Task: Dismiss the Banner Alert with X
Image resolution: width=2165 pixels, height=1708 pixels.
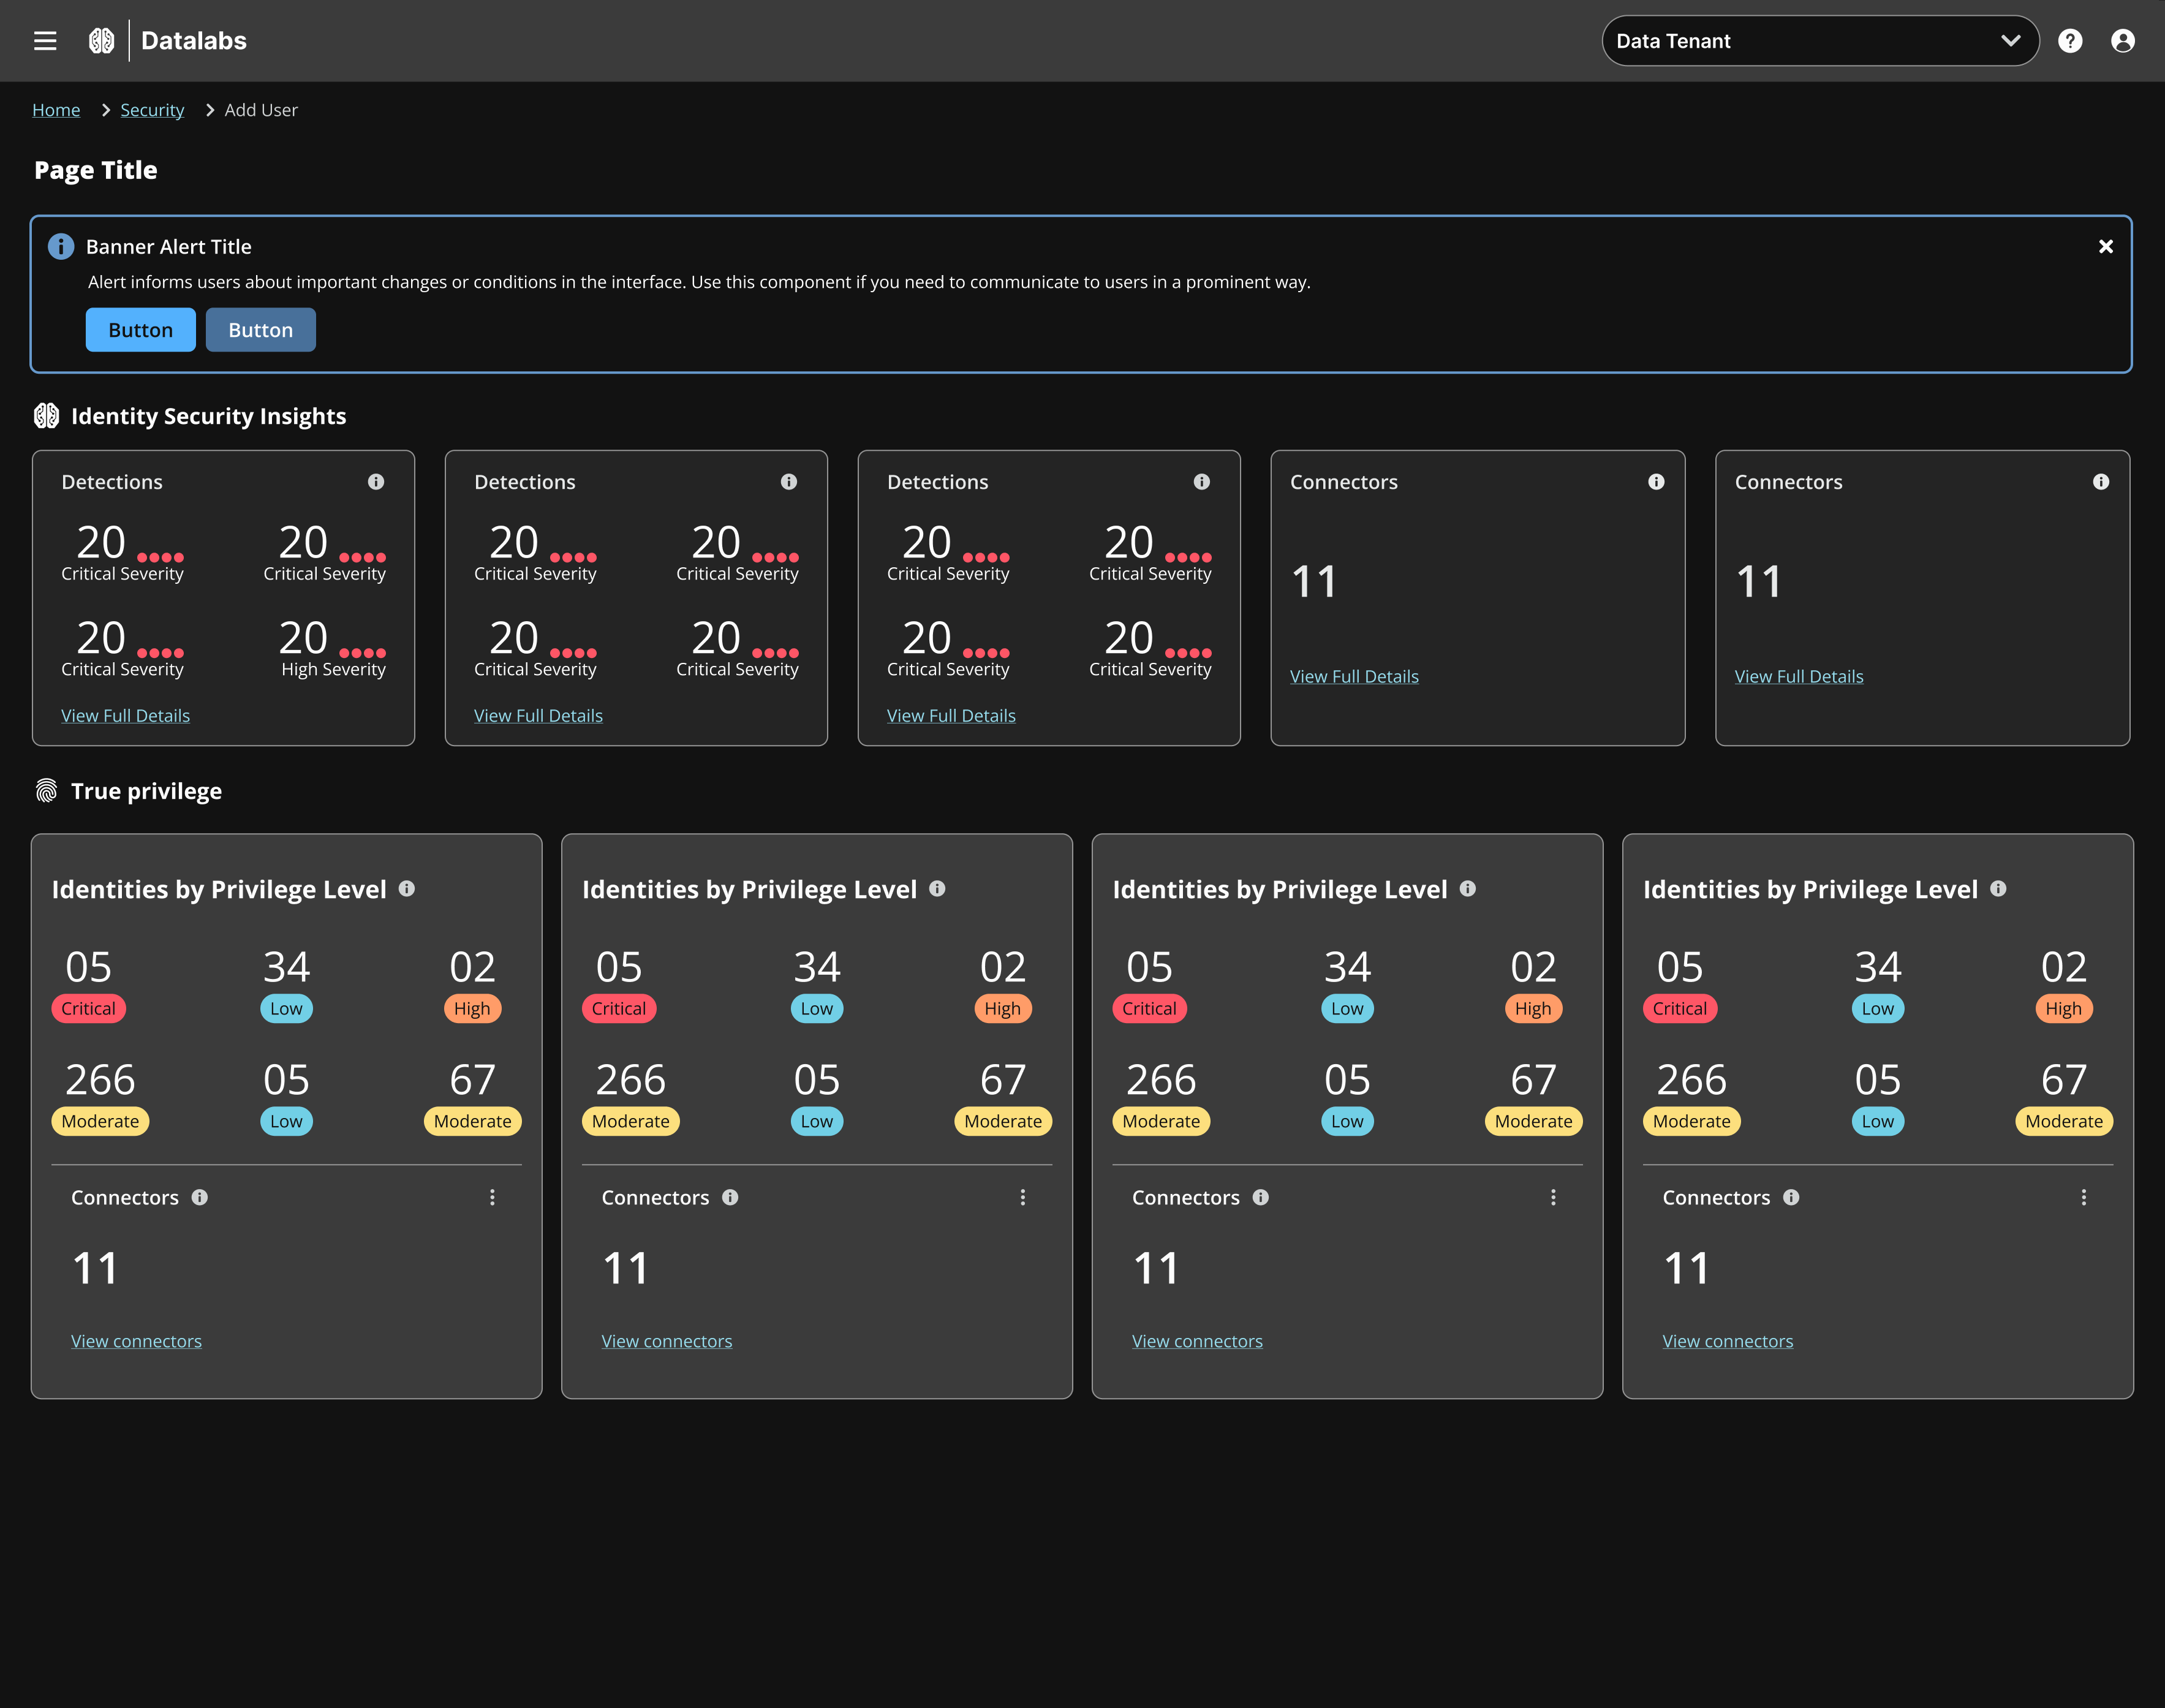Action: (2105, 247)
